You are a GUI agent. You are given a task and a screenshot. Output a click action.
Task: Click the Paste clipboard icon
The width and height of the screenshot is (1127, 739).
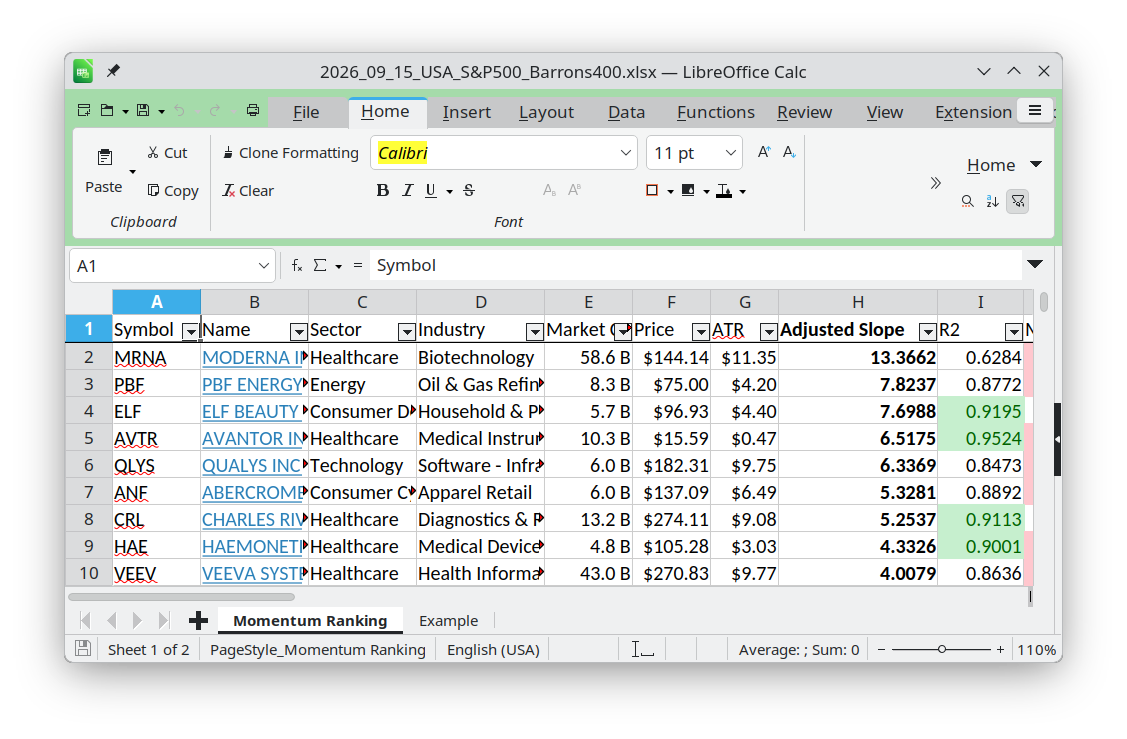[x=104, y=157]
